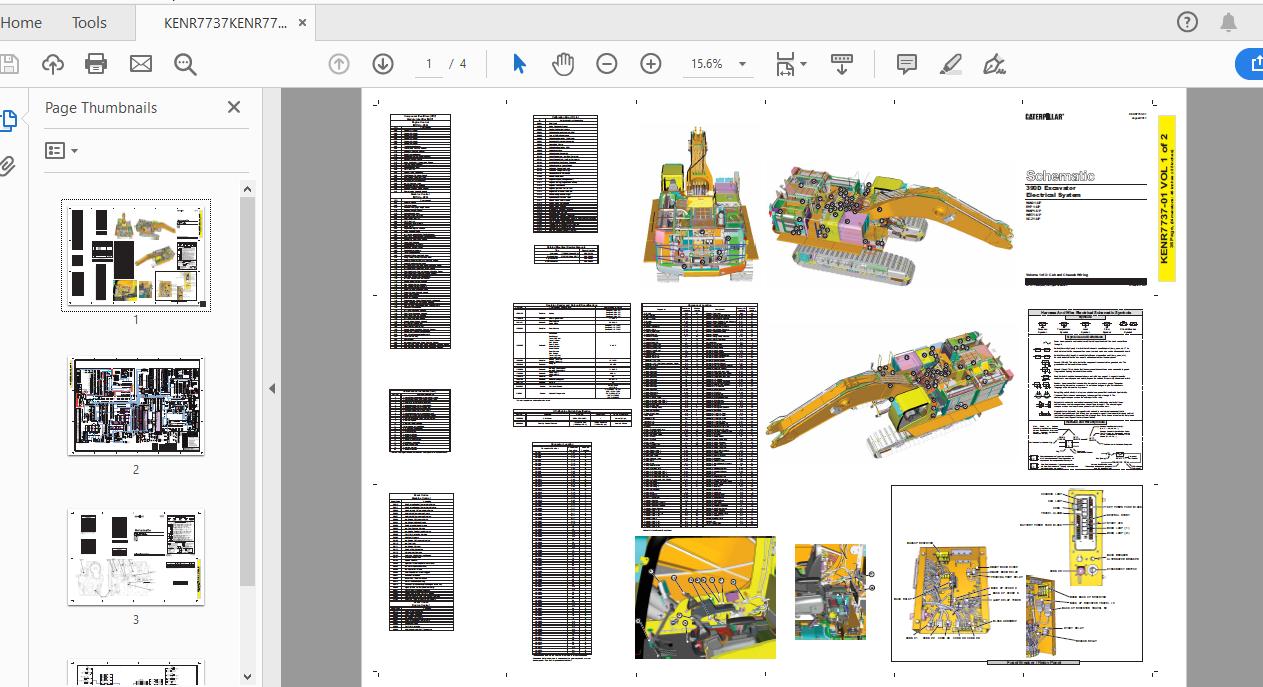
Task: Click the upload to cloud icon
Action: (52, 64)
